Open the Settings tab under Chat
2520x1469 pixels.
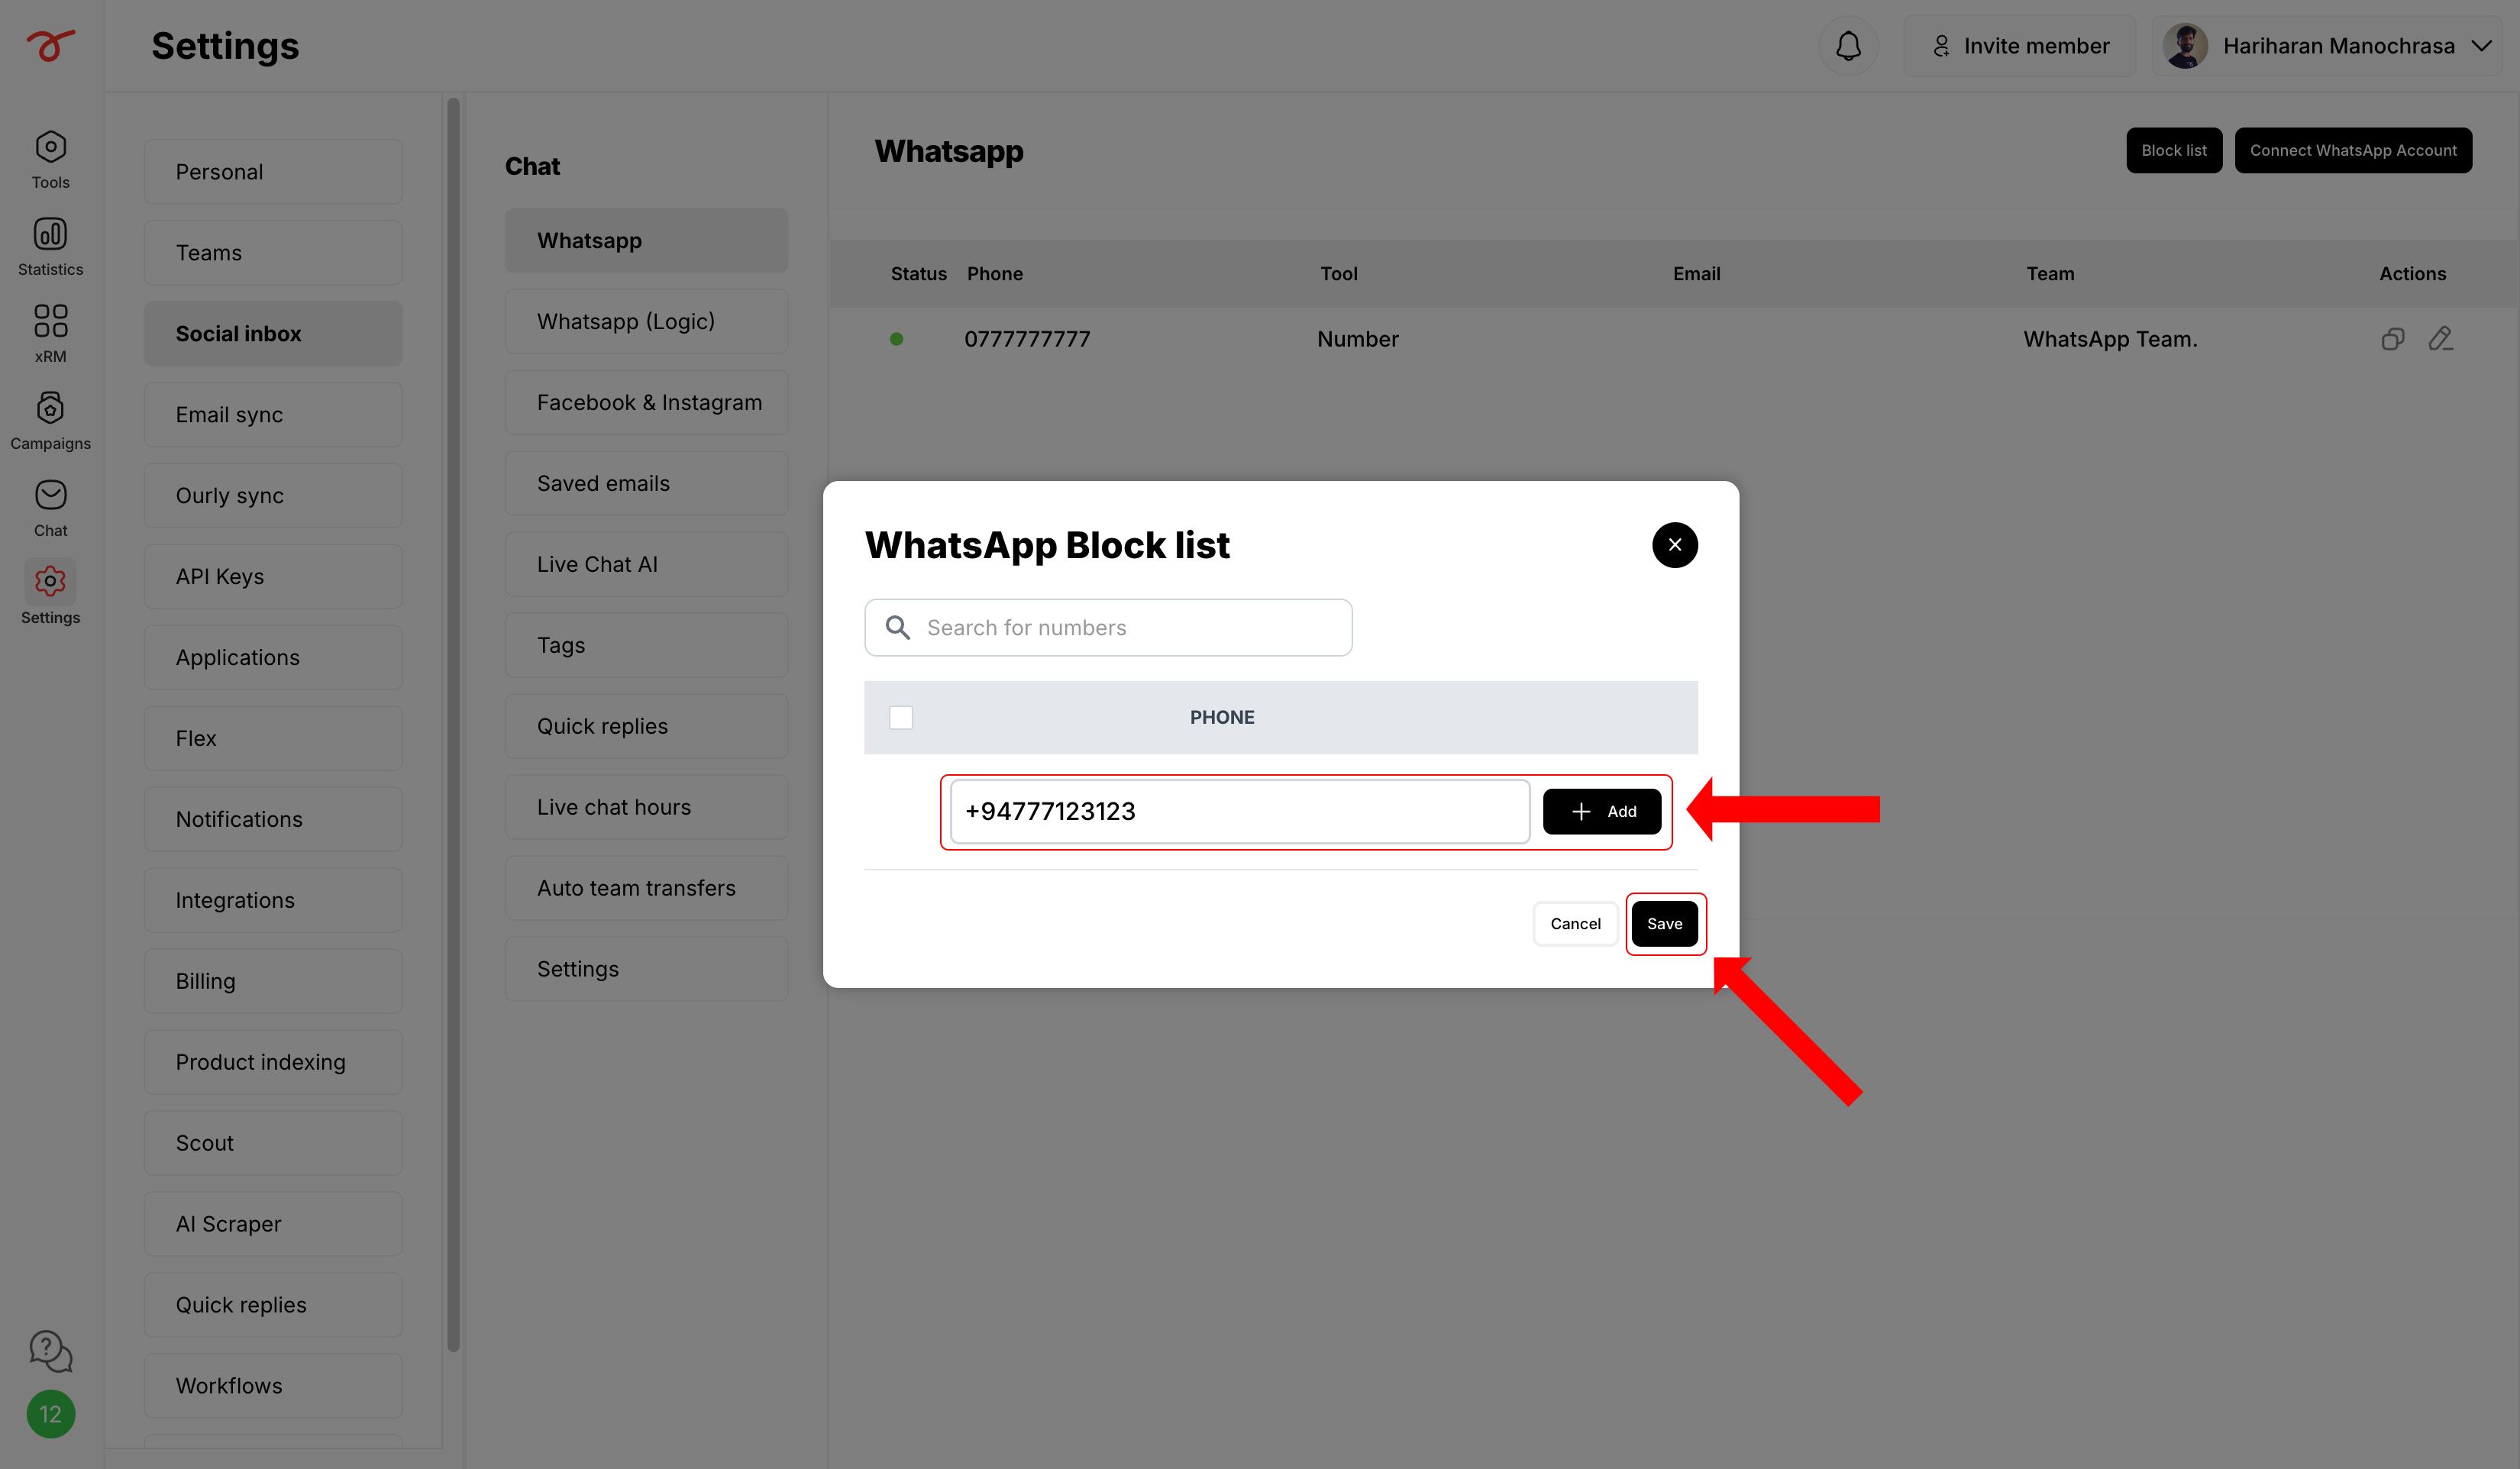(x=646, y=970)
